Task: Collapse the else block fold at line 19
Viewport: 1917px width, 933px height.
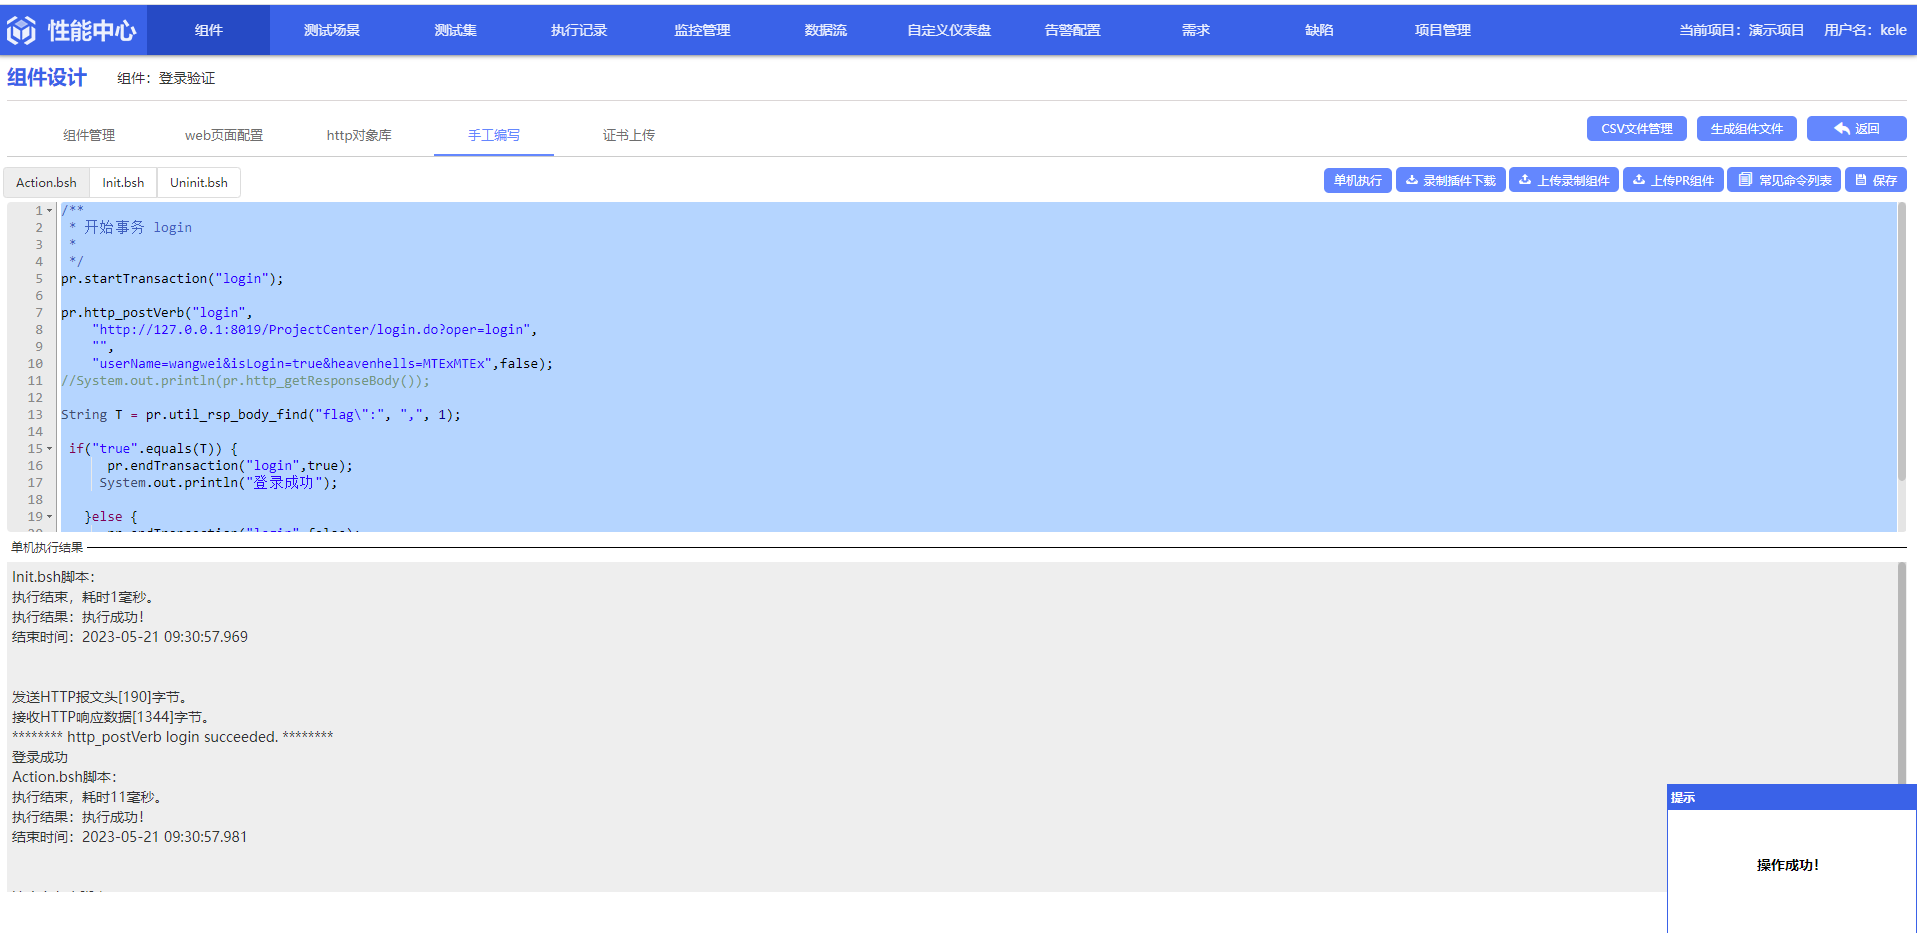Action: (50, 516)
